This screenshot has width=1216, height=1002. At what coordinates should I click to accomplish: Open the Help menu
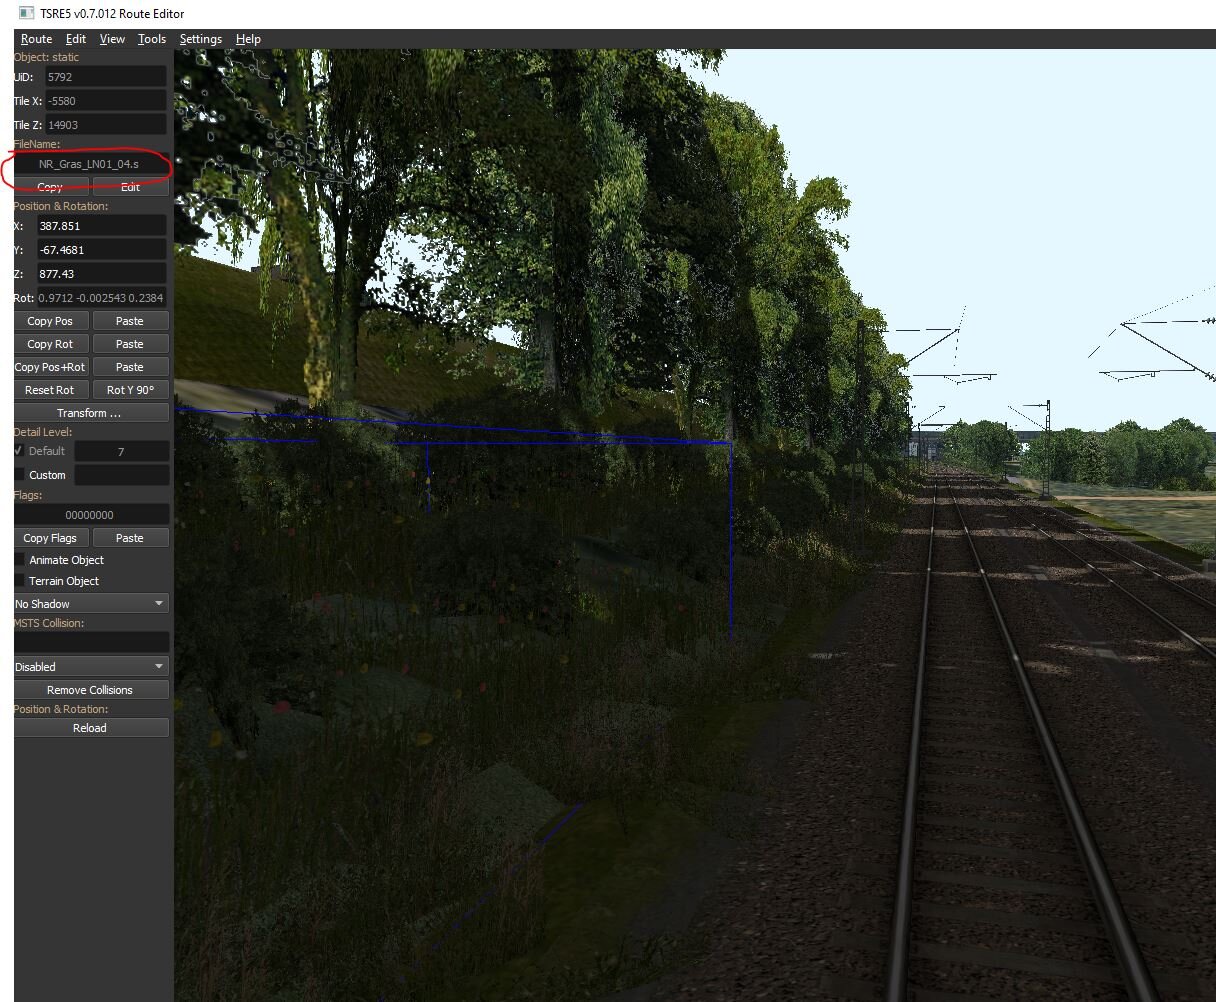pos(248,39)
